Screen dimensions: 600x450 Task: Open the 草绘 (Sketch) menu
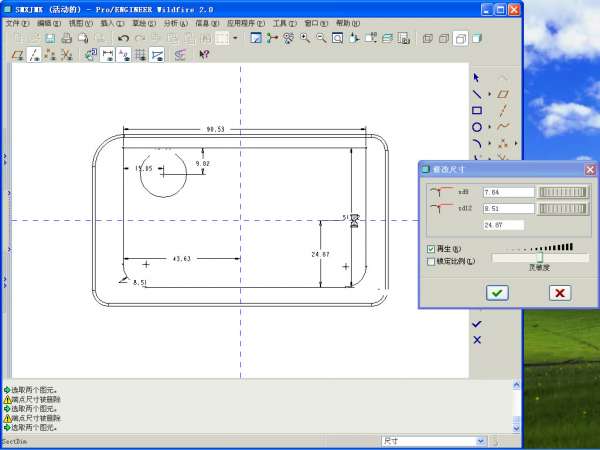[x=144, y=23]
